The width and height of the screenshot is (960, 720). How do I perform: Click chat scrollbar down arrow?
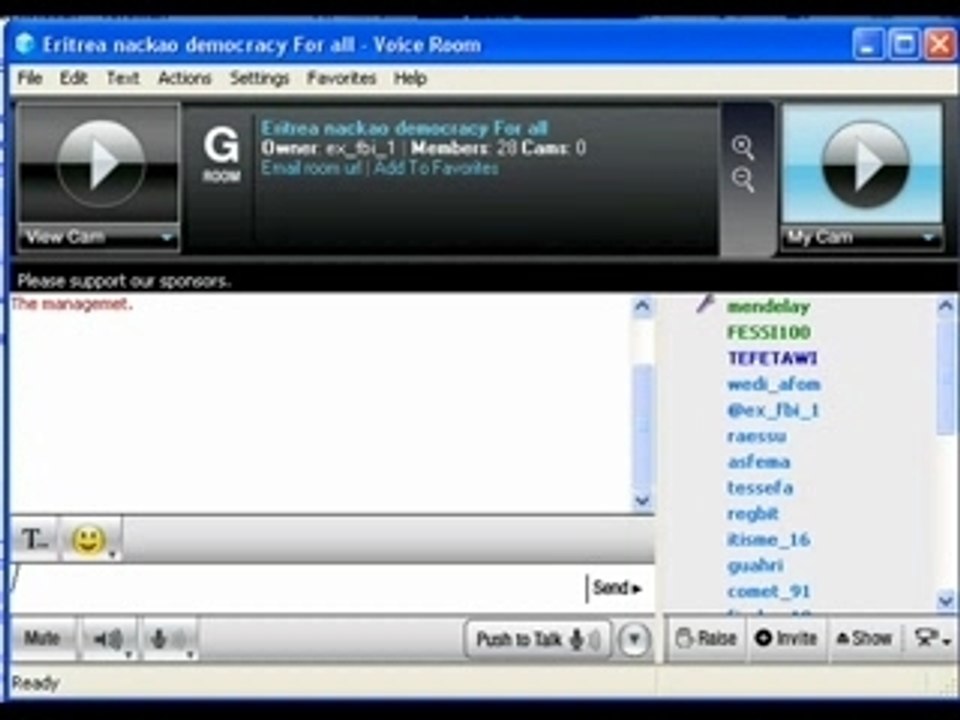coord(642,500)
